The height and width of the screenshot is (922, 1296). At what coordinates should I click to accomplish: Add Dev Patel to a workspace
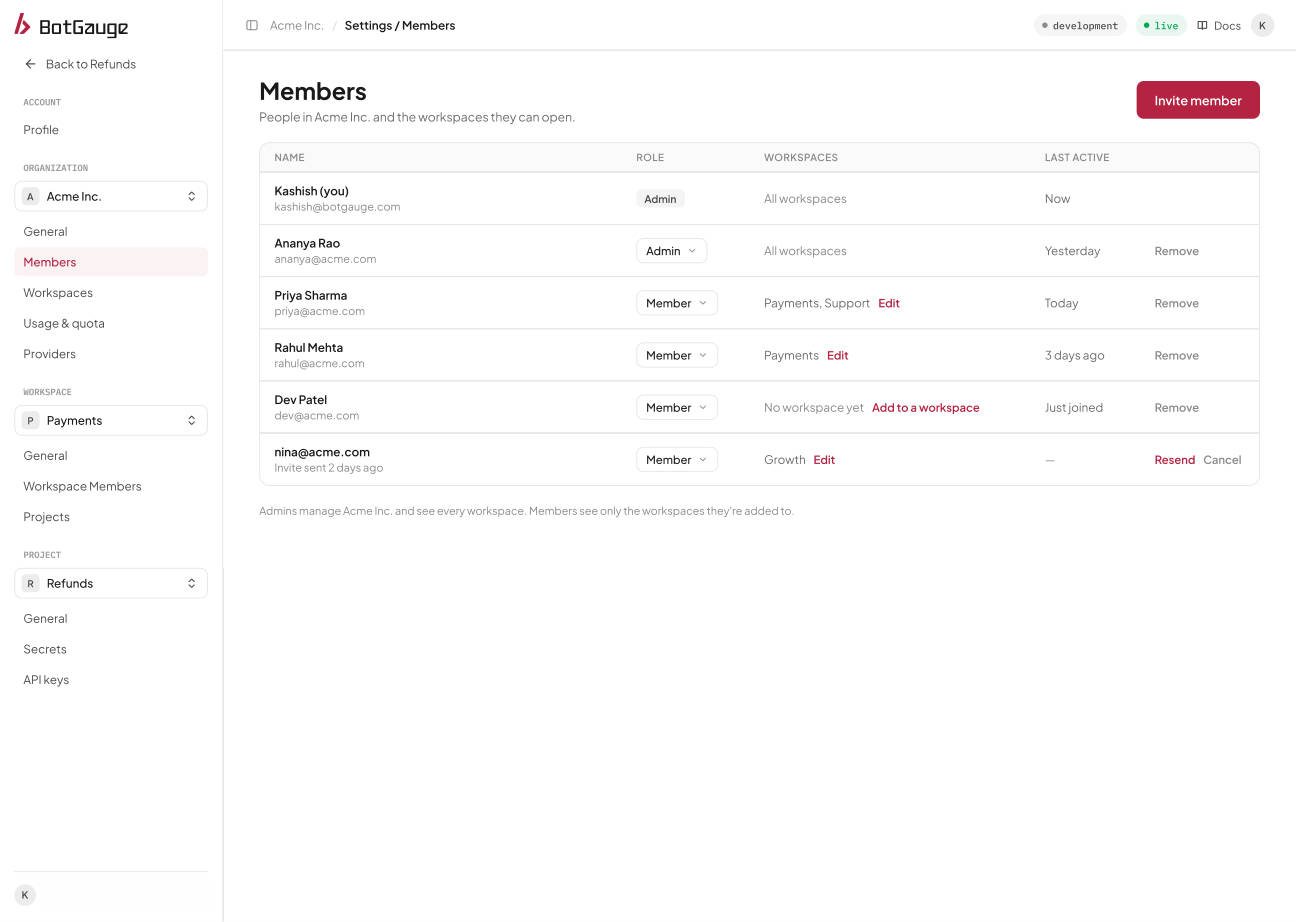point(926,408)
